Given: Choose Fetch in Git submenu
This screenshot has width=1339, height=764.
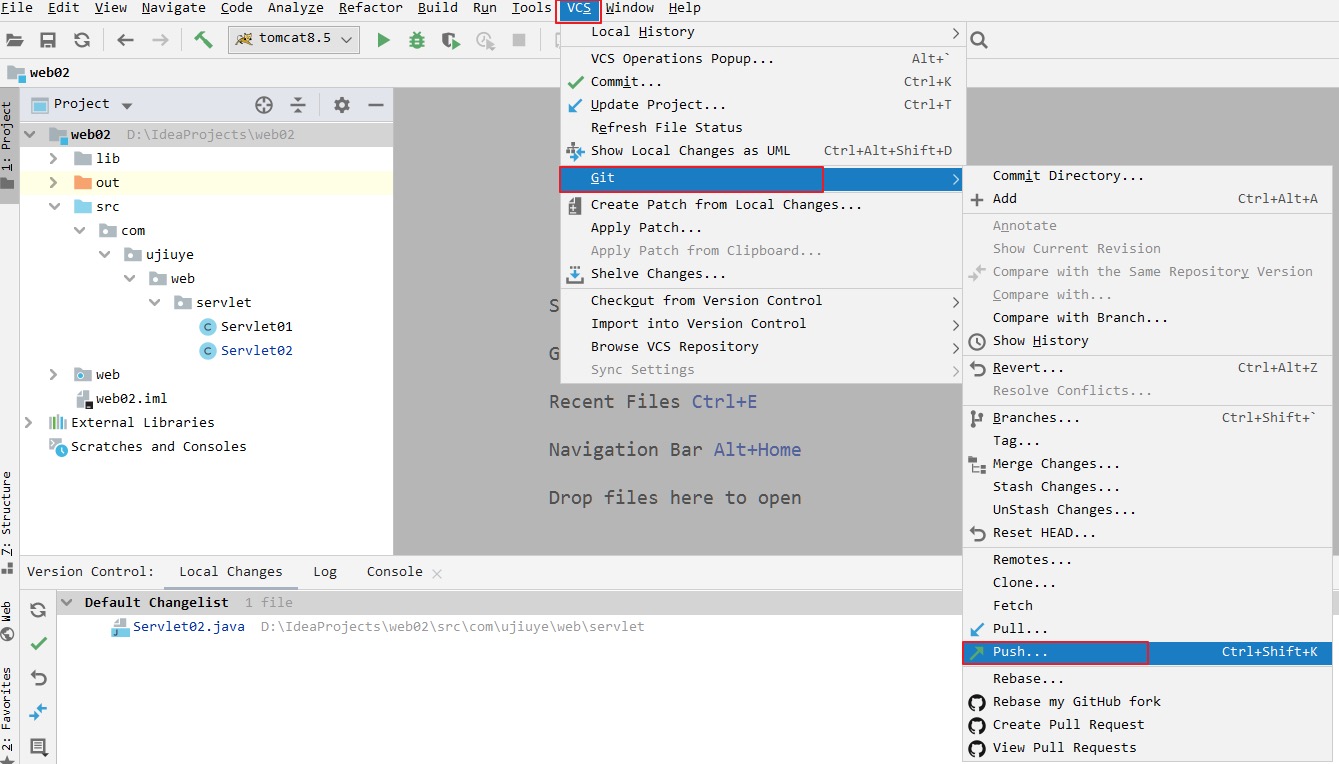Looking at the screenshot, I should (1148, 606).
